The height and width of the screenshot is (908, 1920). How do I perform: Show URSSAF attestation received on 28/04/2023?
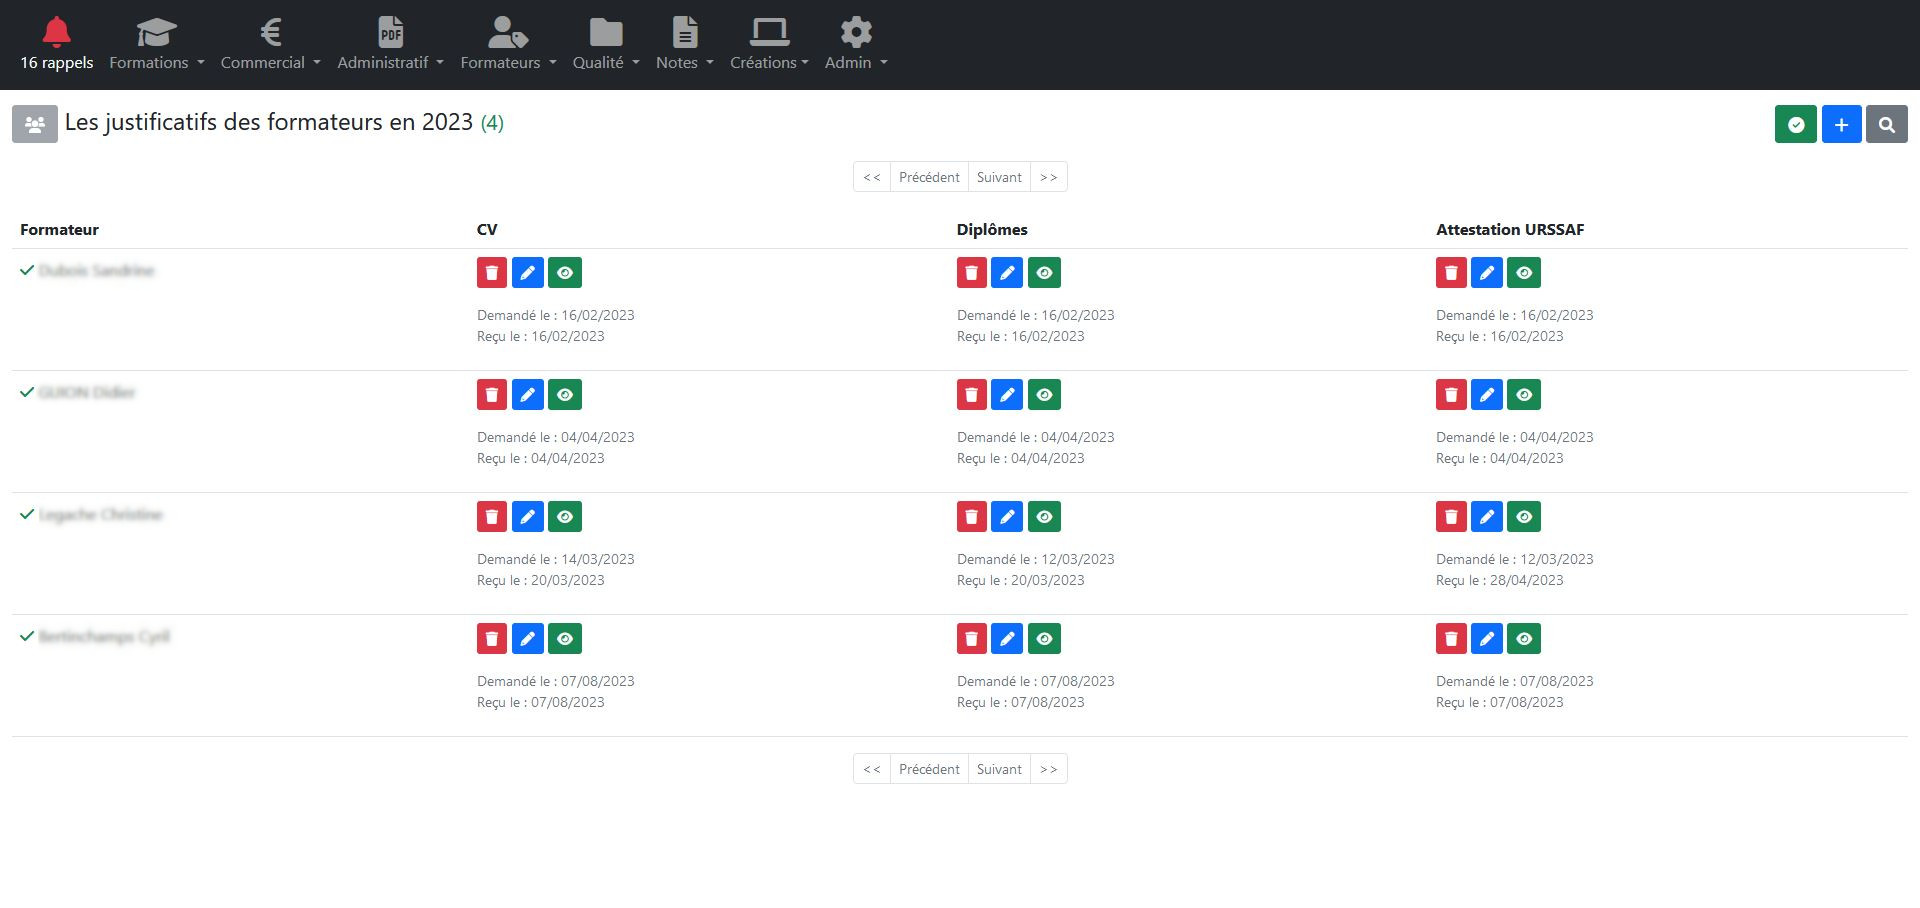point(1524,517)
